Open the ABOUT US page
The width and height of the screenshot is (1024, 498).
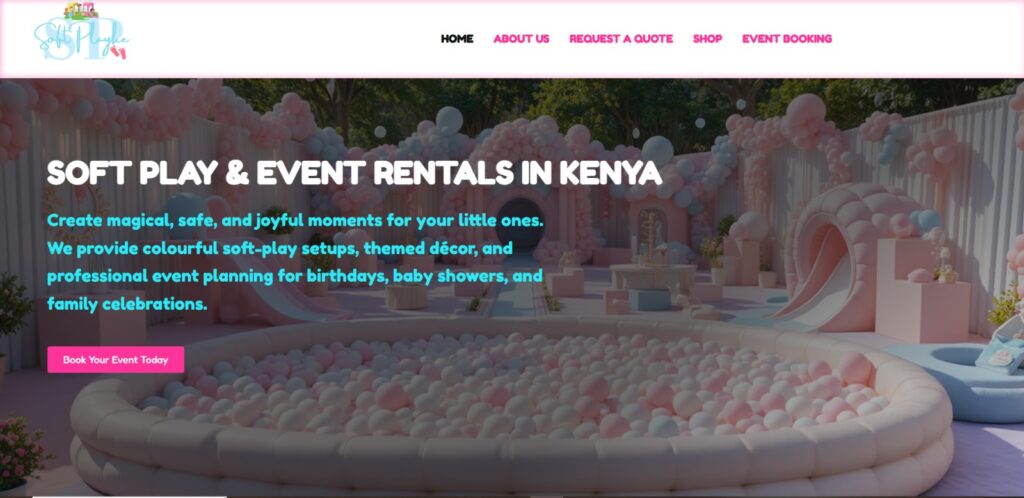tap(521, 39)
